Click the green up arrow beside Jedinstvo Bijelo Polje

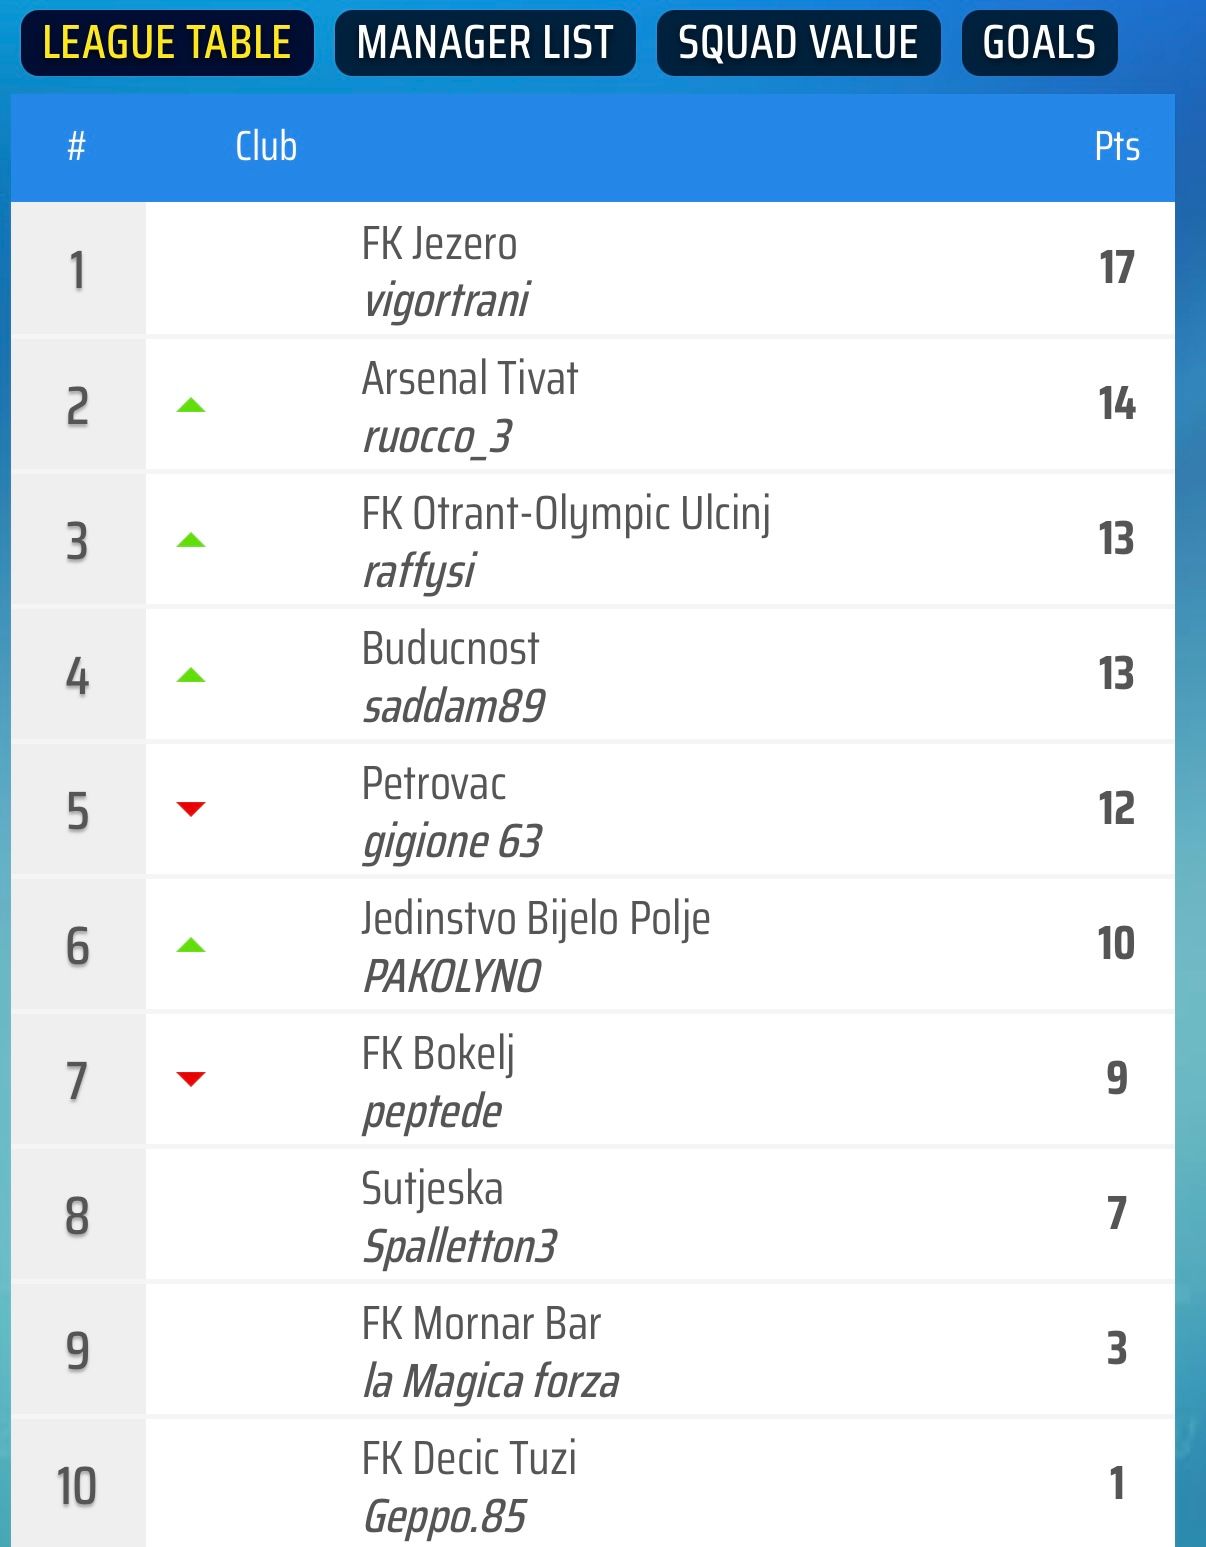click(191, 945)
